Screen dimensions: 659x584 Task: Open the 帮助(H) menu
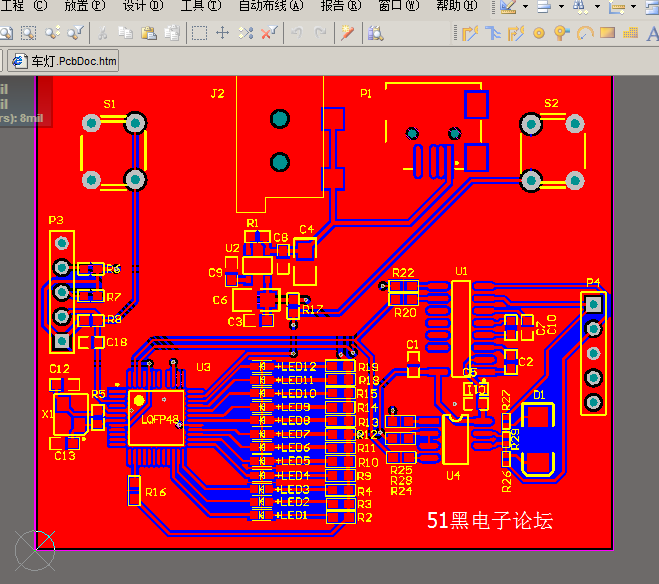pyautogui.click(x=457, y=6)
